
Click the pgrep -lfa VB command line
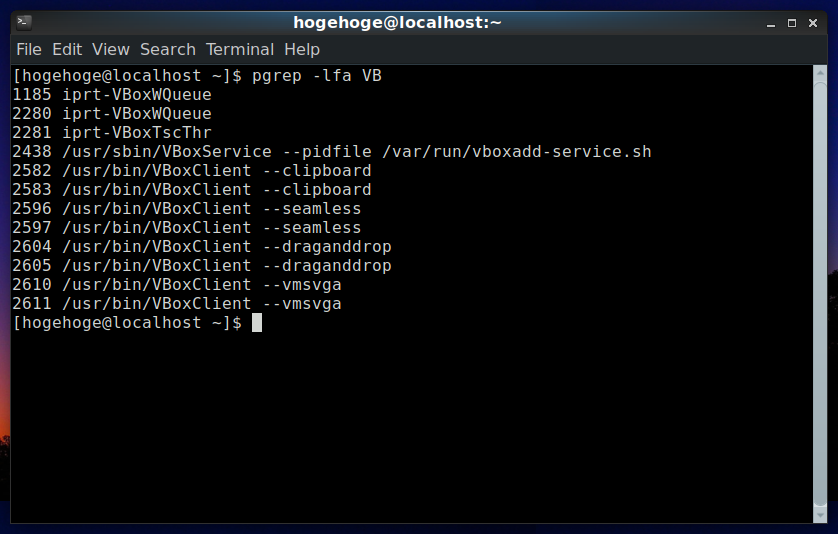tap(197, 76)
